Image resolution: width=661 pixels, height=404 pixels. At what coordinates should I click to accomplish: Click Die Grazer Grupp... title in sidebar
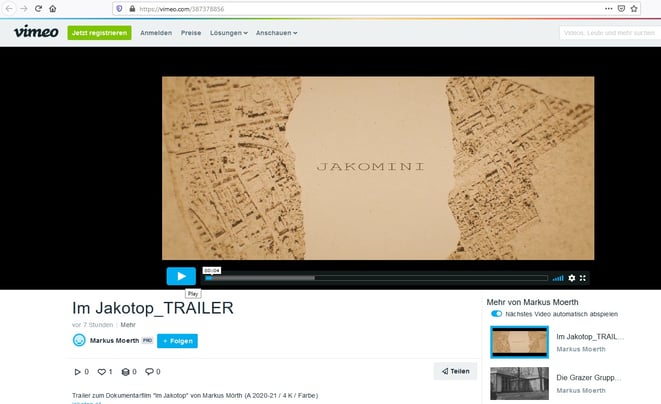pos(588,377)
